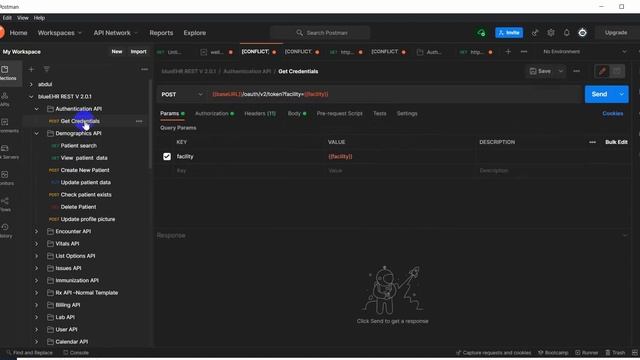Switch to the Tests tab
Viewport: 640px width, 360px height.
380,113
